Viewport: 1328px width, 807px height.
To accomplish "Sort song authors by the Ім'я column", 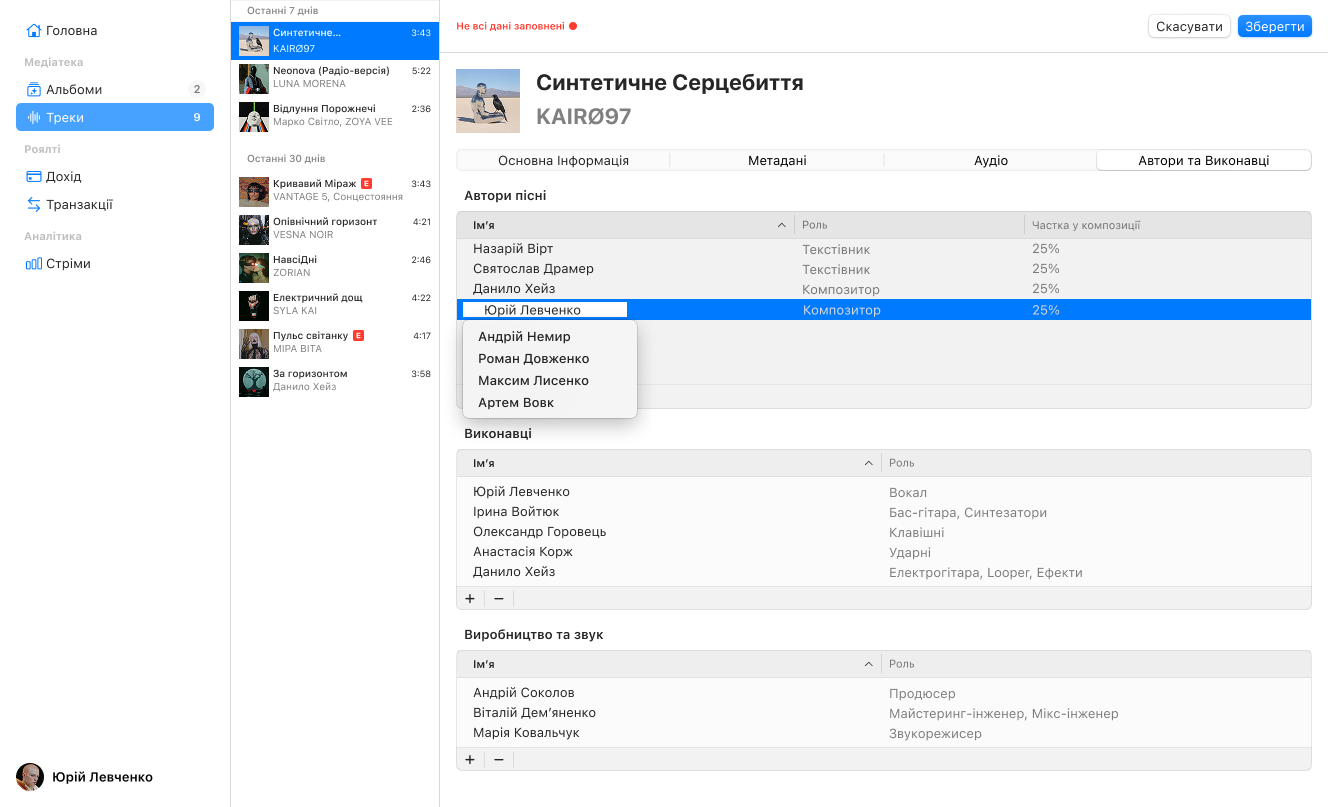I will pyautogui.click(x=626, y=225).
